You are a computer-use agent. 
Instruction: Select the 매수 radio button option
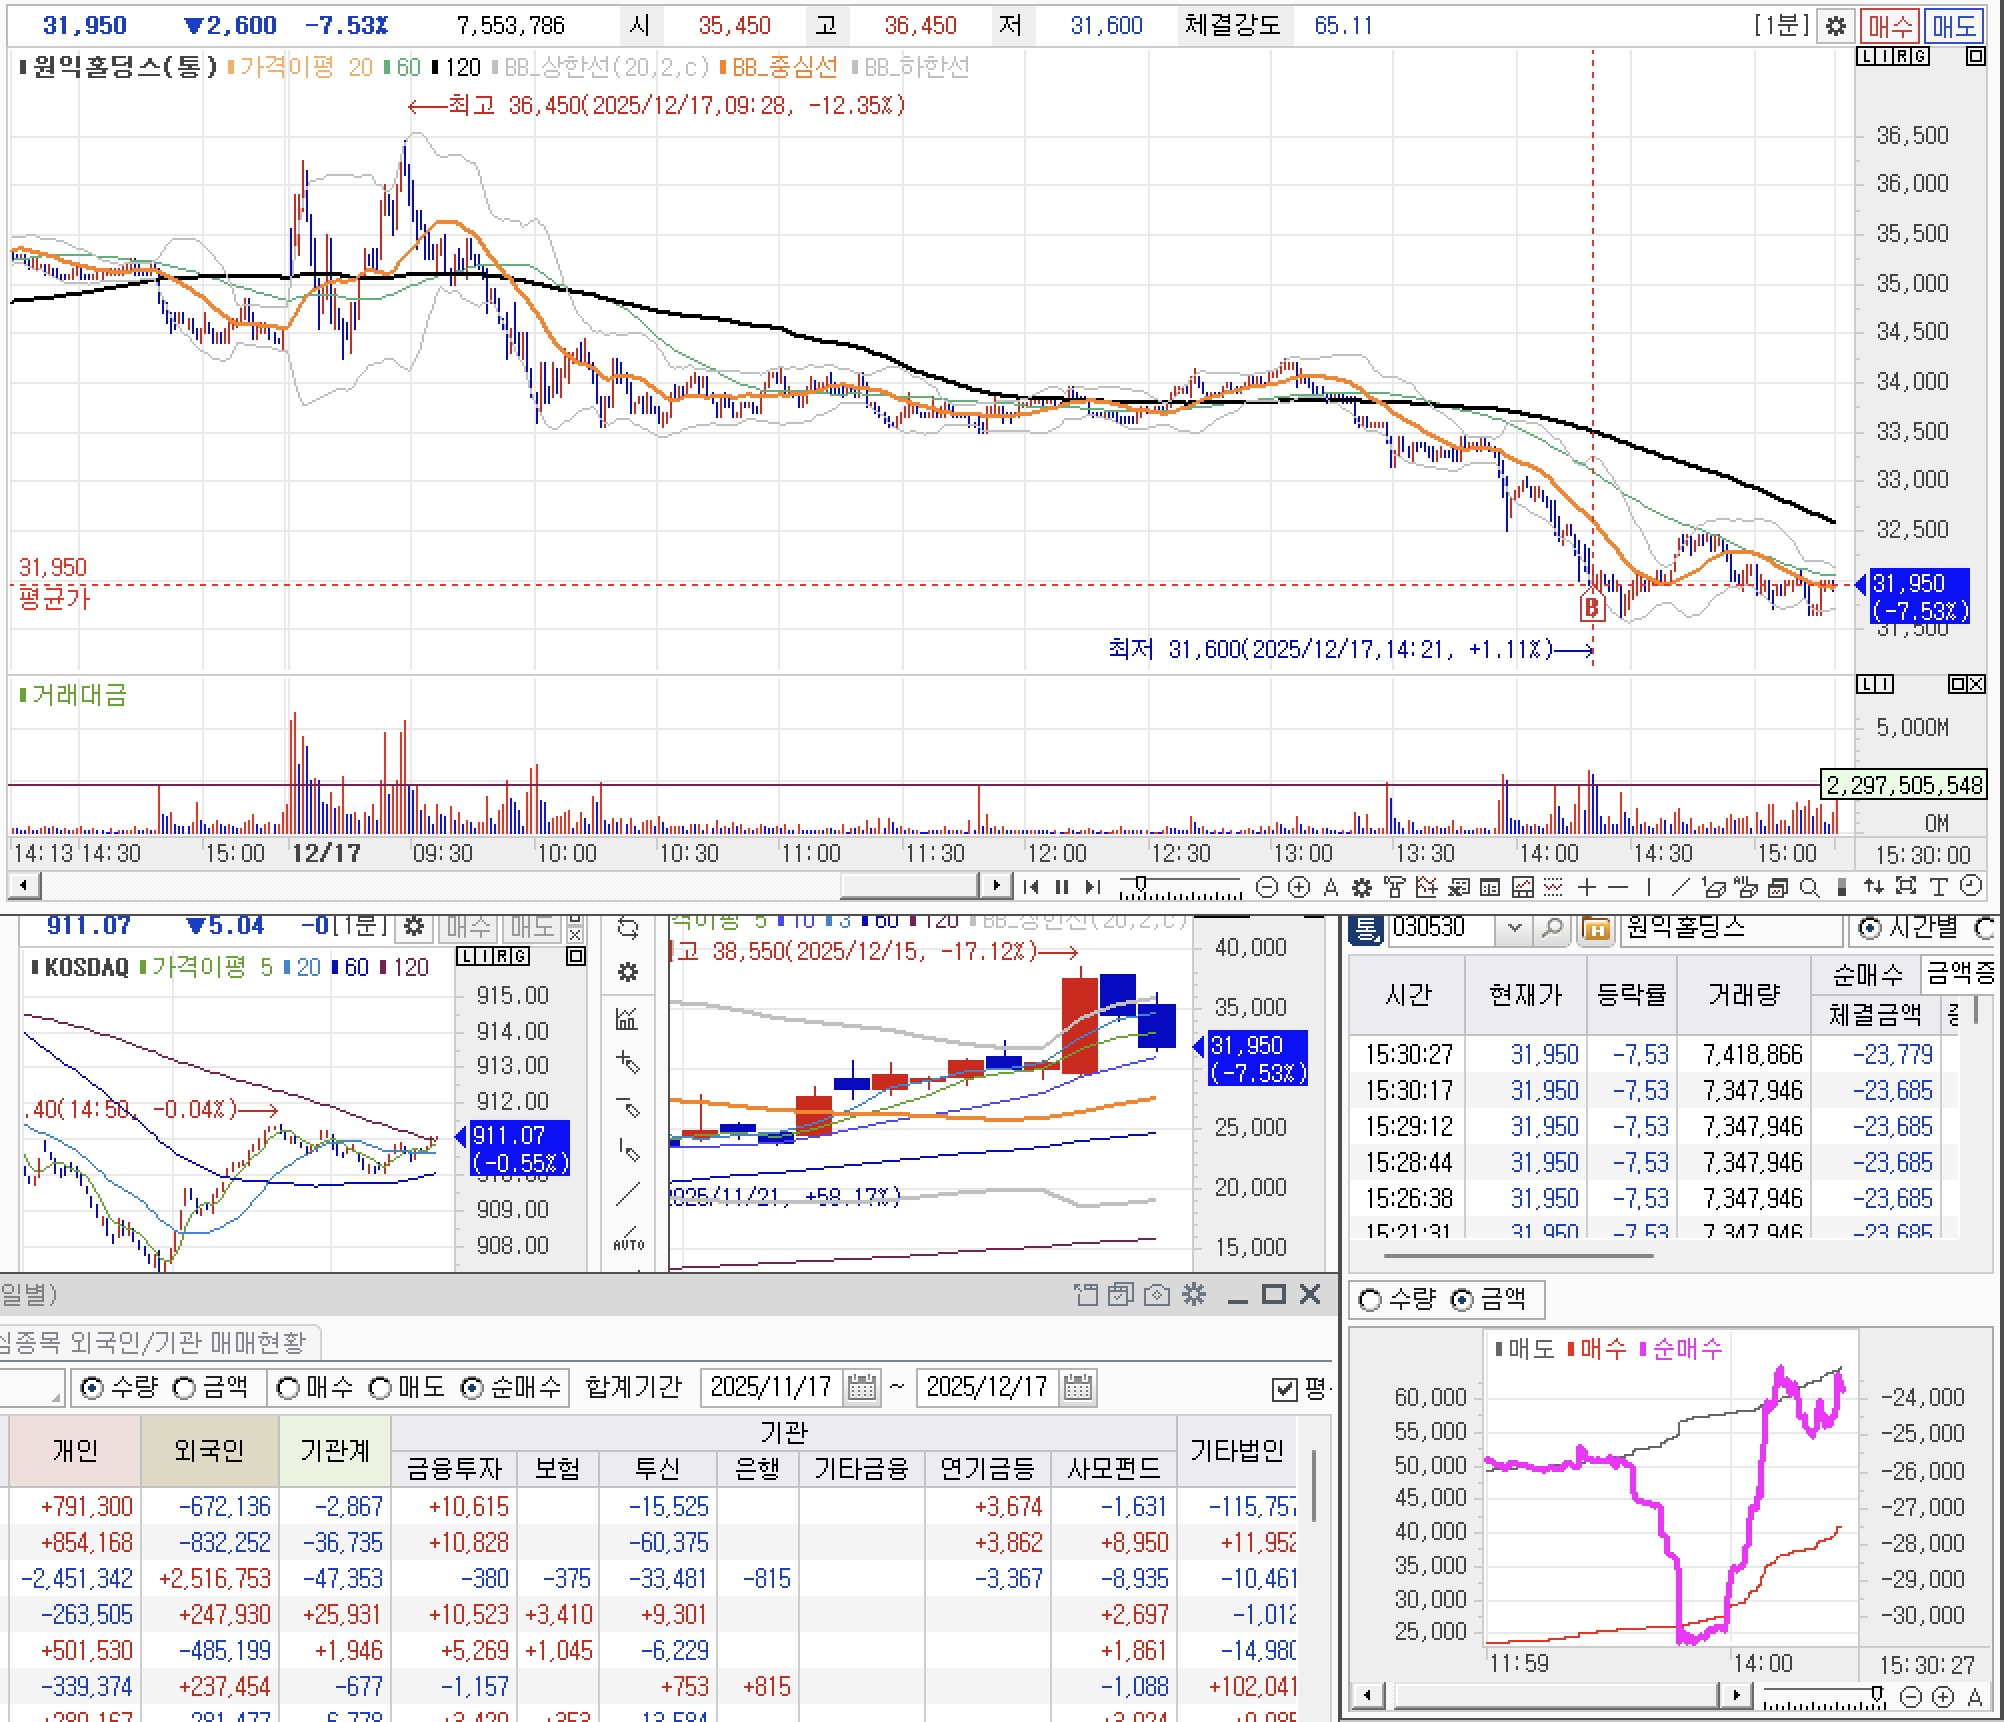288,1388
